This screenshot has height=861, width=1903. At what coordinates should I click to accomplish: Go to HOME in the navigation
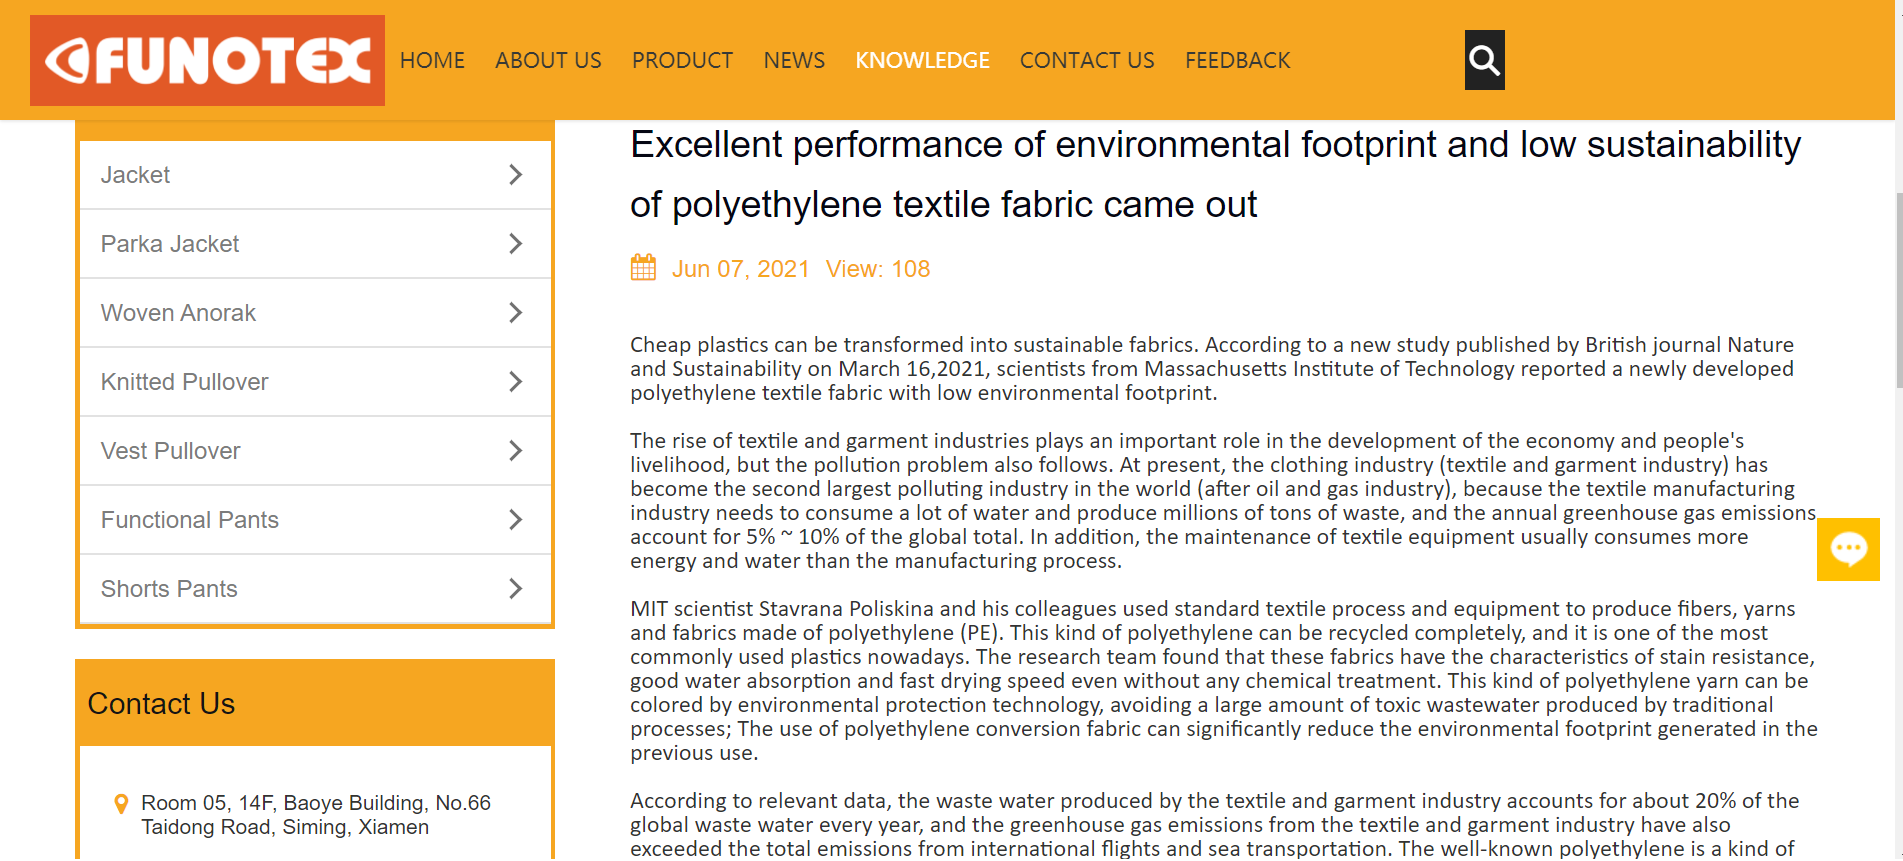tap(432, 61)
